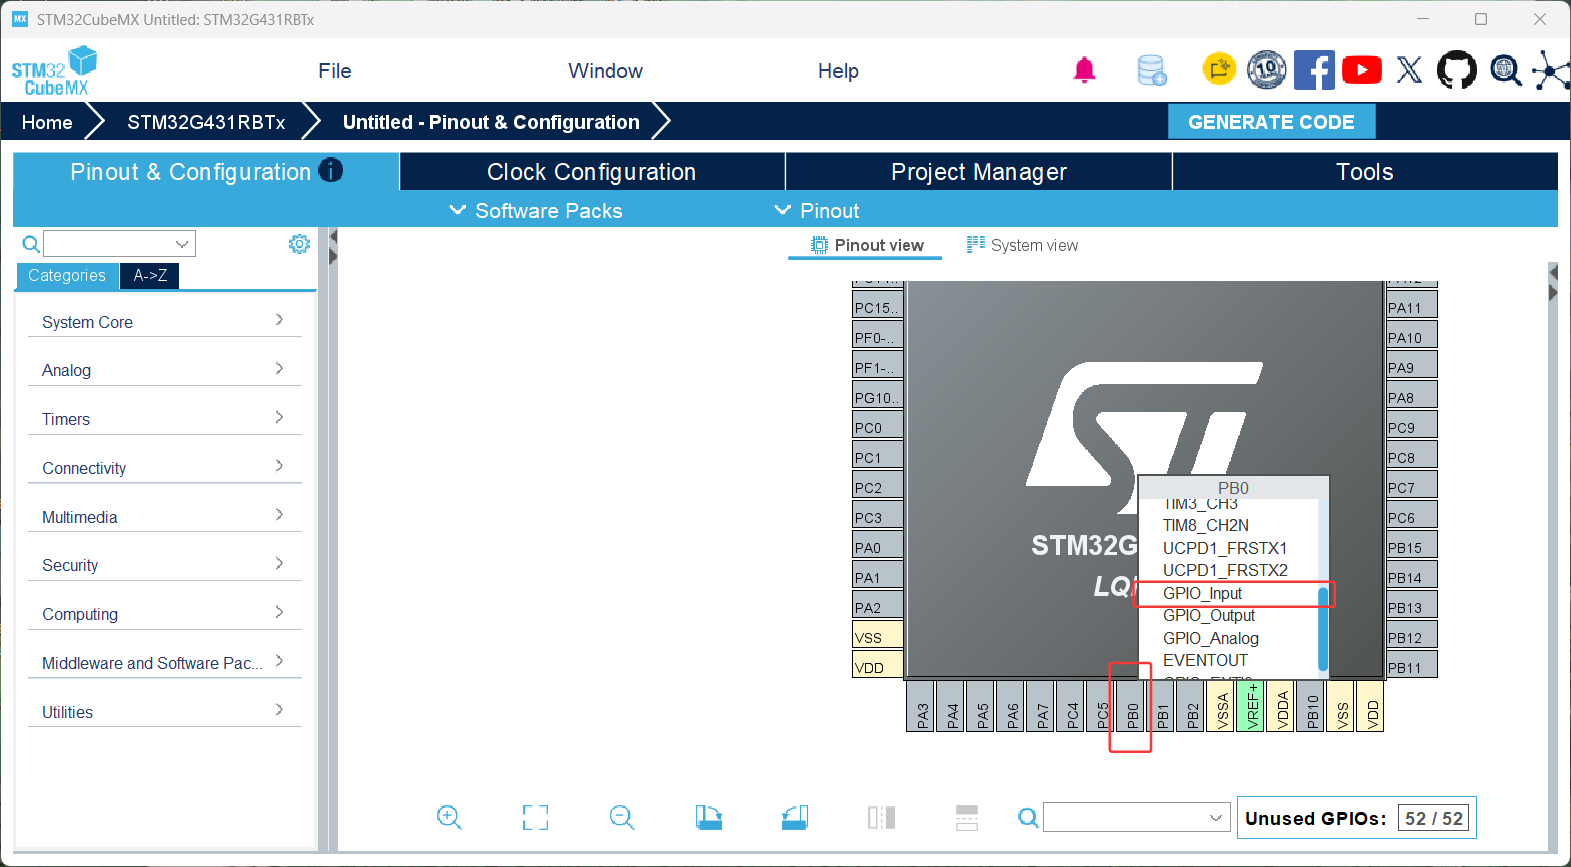Zoom out of the chip pinout
The image size is (1571, 867).
(622, 818)
